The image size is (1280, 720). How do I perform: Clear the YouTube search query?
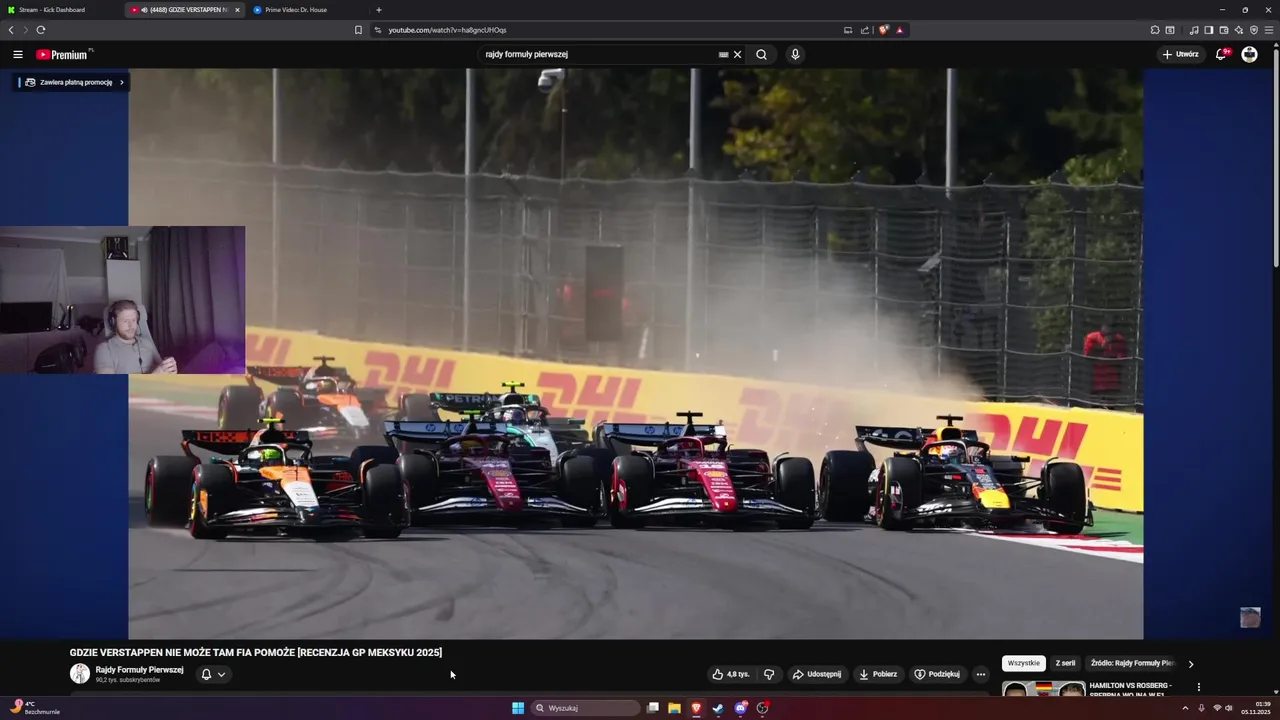pos(738,54)
